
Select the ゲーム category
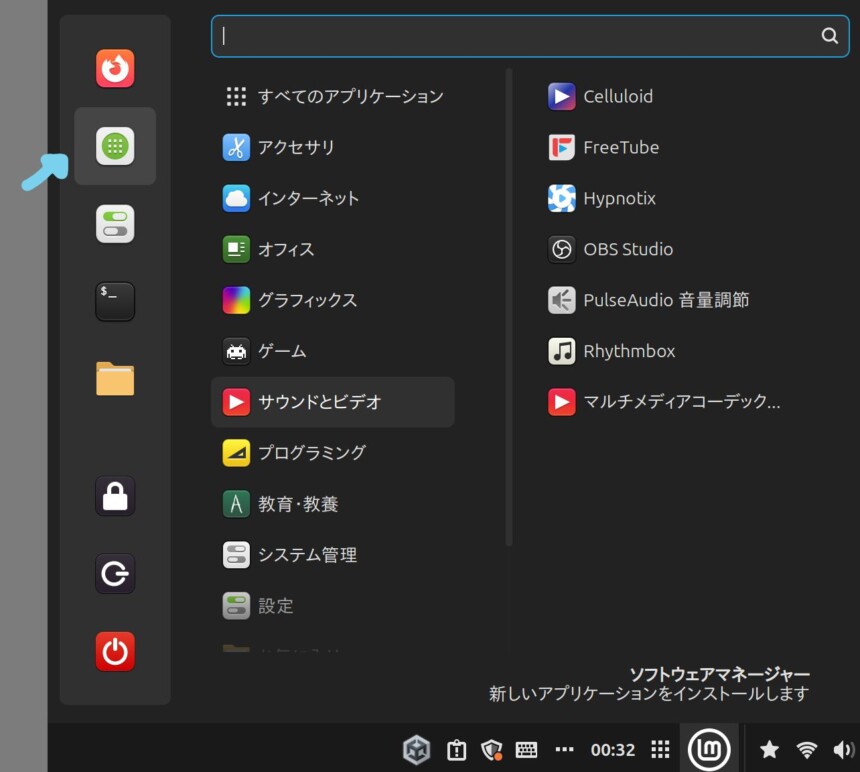333,351
